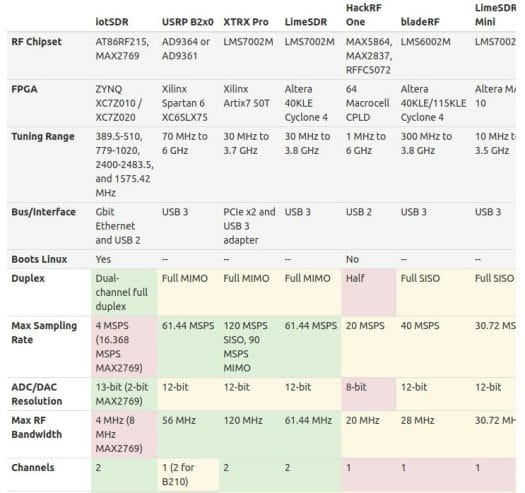The height and width of the screenshot is (493, 525).
Task: Select the 64 Macrocell CPLD cell
Action: (x=368, y=103)
